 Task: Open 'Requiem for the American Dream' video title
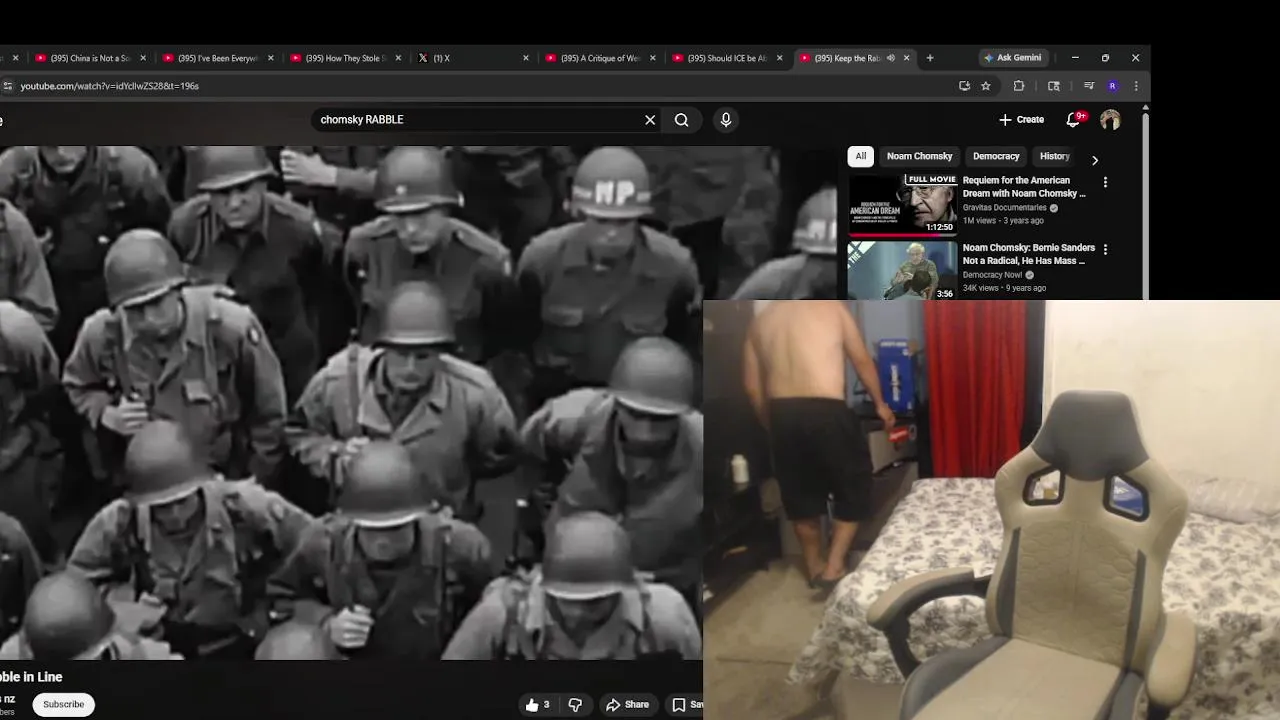pos(1023,187)
